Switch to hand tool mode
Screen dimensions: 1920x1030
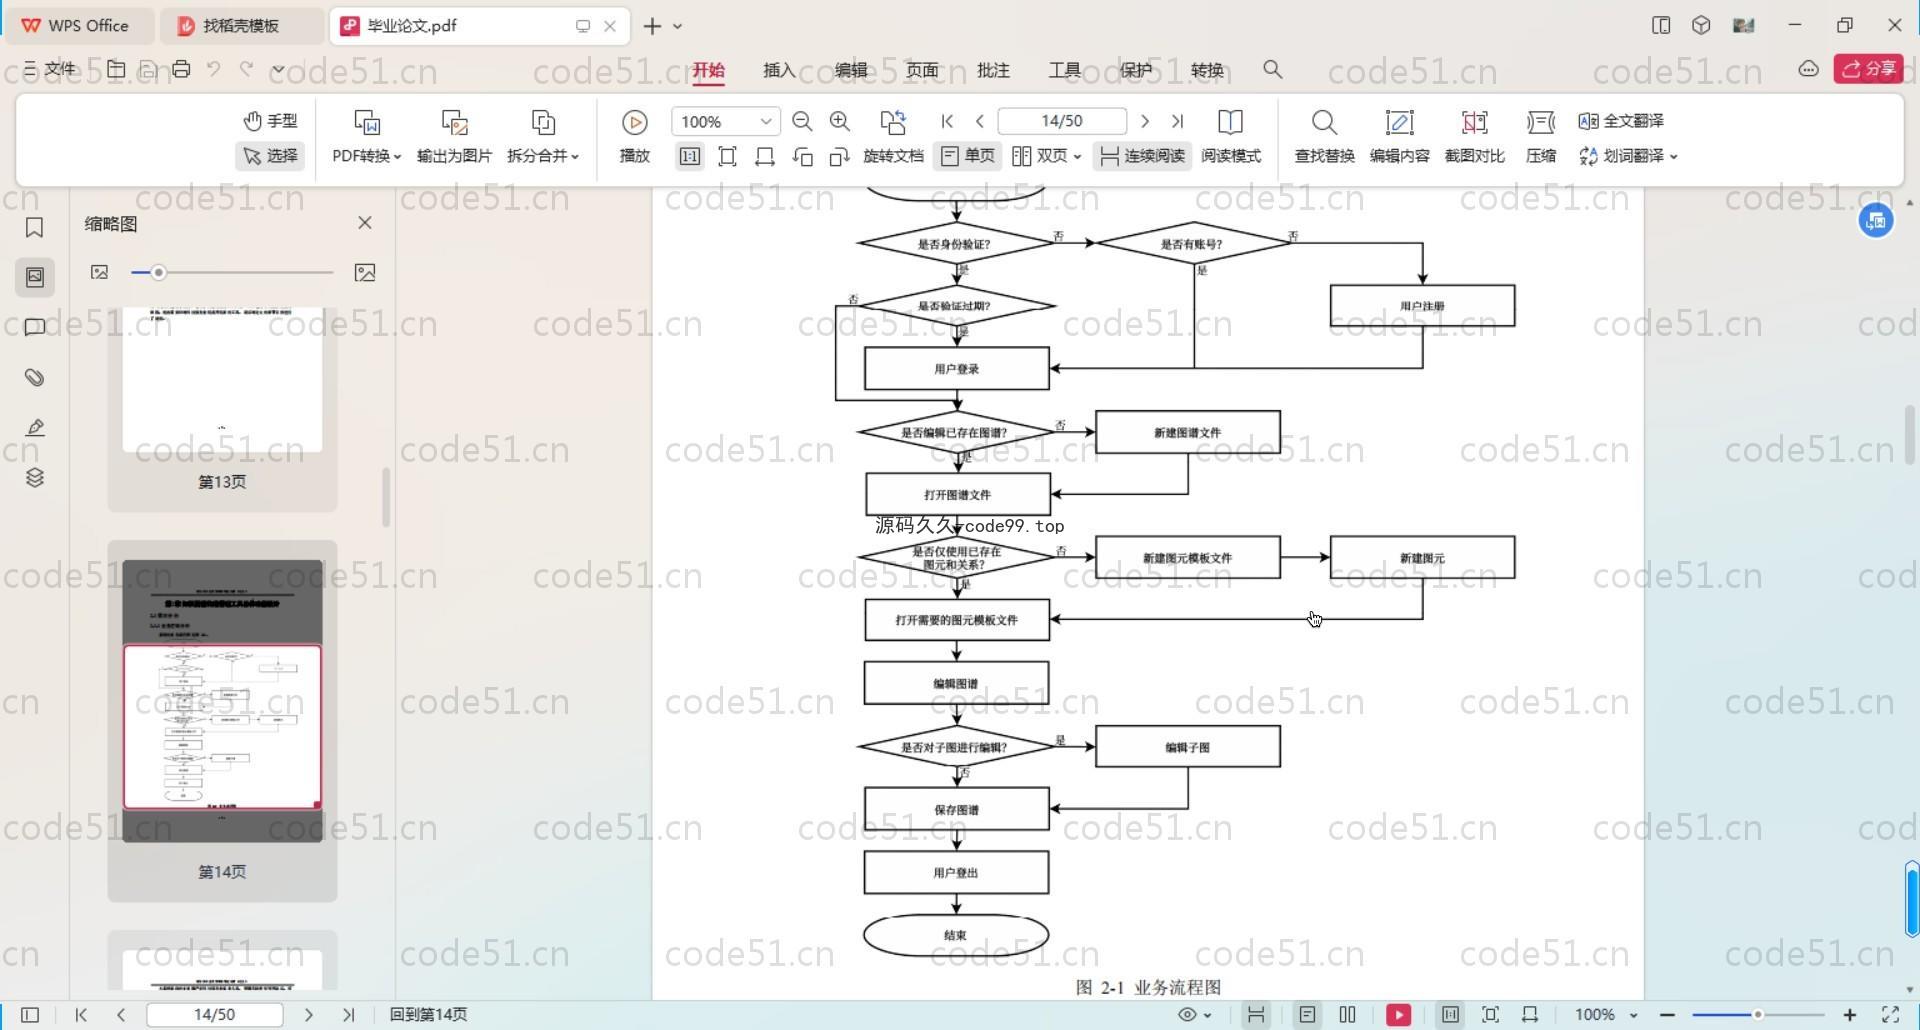[271, 121]
